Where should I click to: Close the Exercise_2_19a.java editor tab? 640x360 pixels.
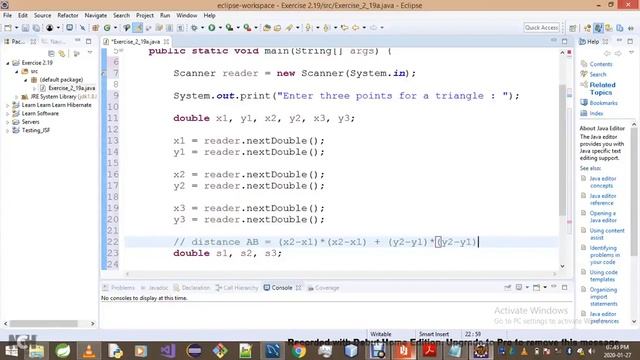167,42
